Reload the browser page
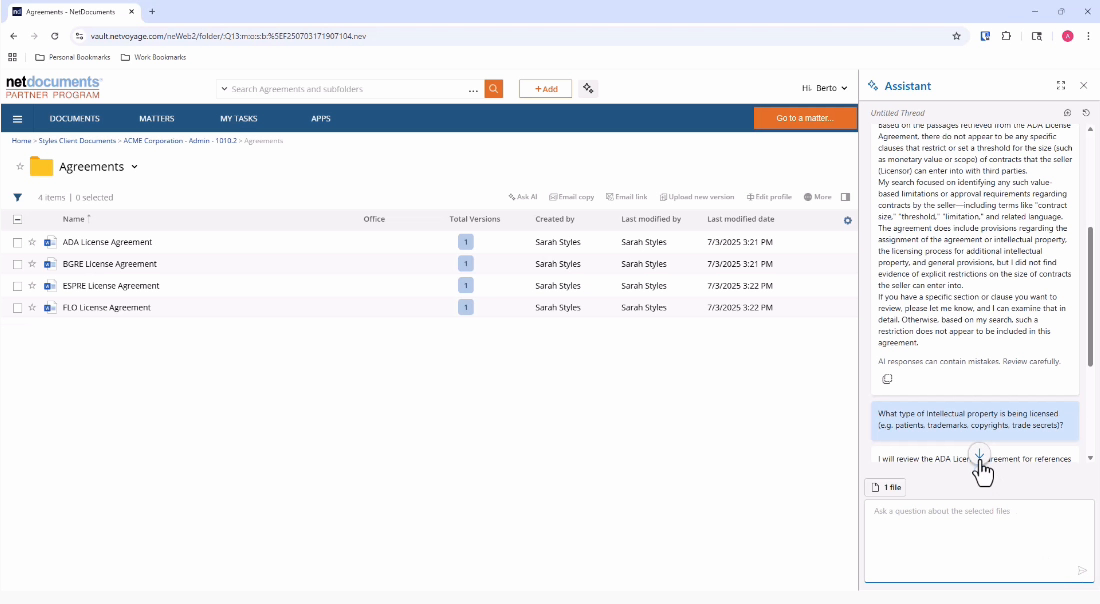The image size is (1100, 604). tap(55, 36)
